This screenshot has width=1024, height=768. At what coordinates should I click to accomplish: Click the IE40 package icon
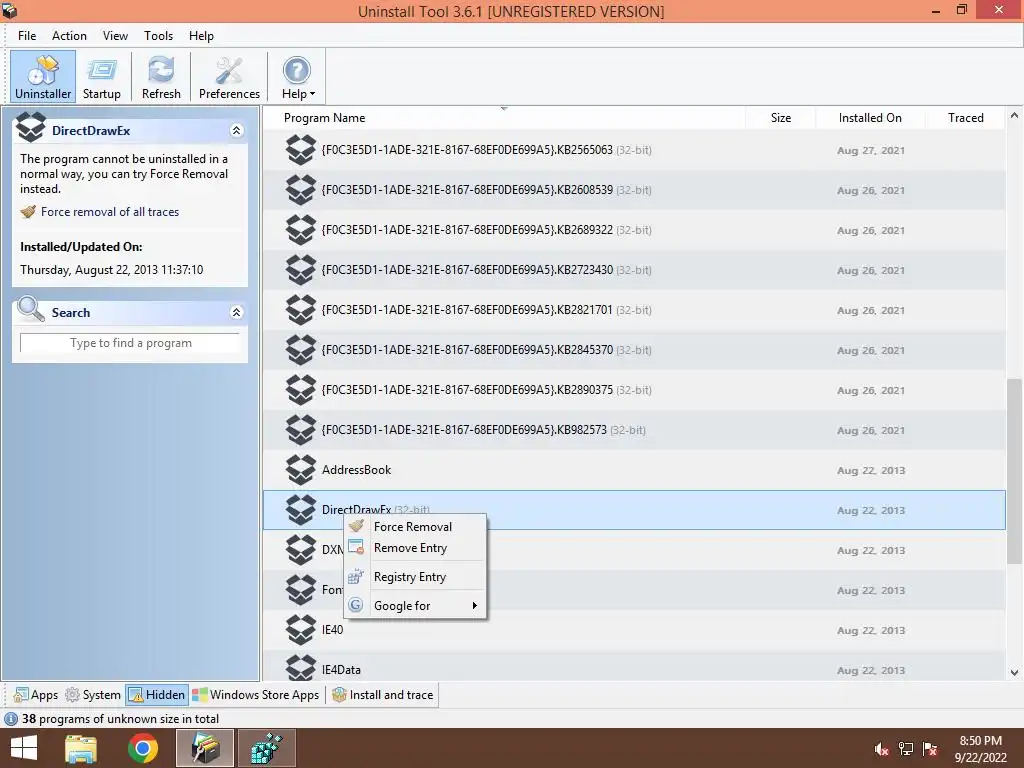[301, 630]
